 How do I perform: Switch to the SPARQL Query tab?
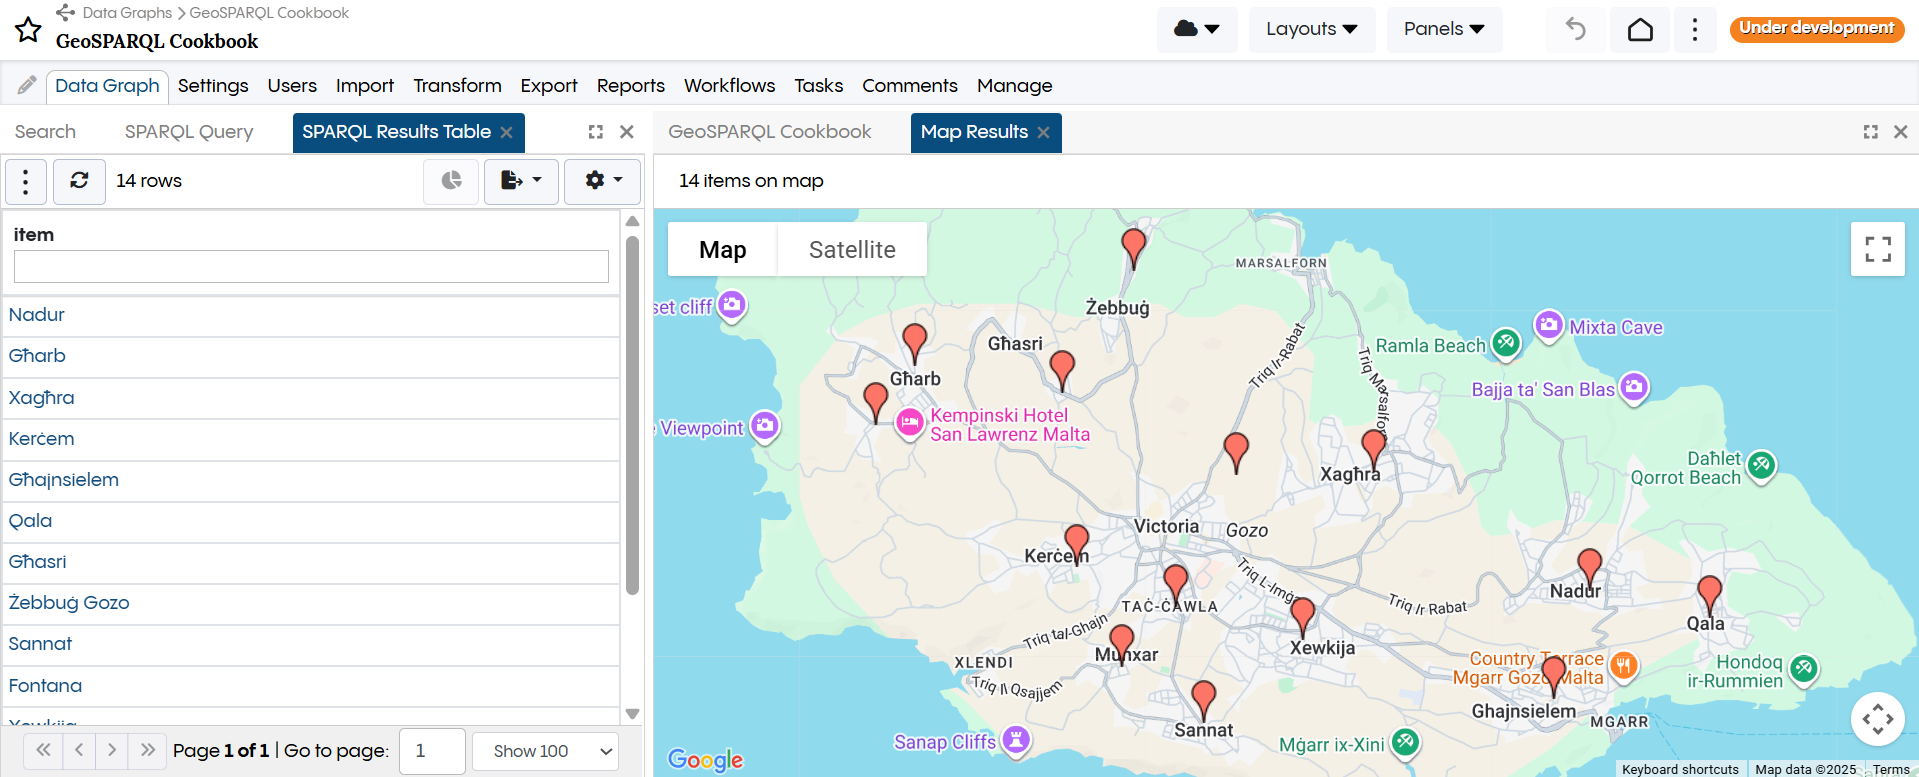[189, 132]
